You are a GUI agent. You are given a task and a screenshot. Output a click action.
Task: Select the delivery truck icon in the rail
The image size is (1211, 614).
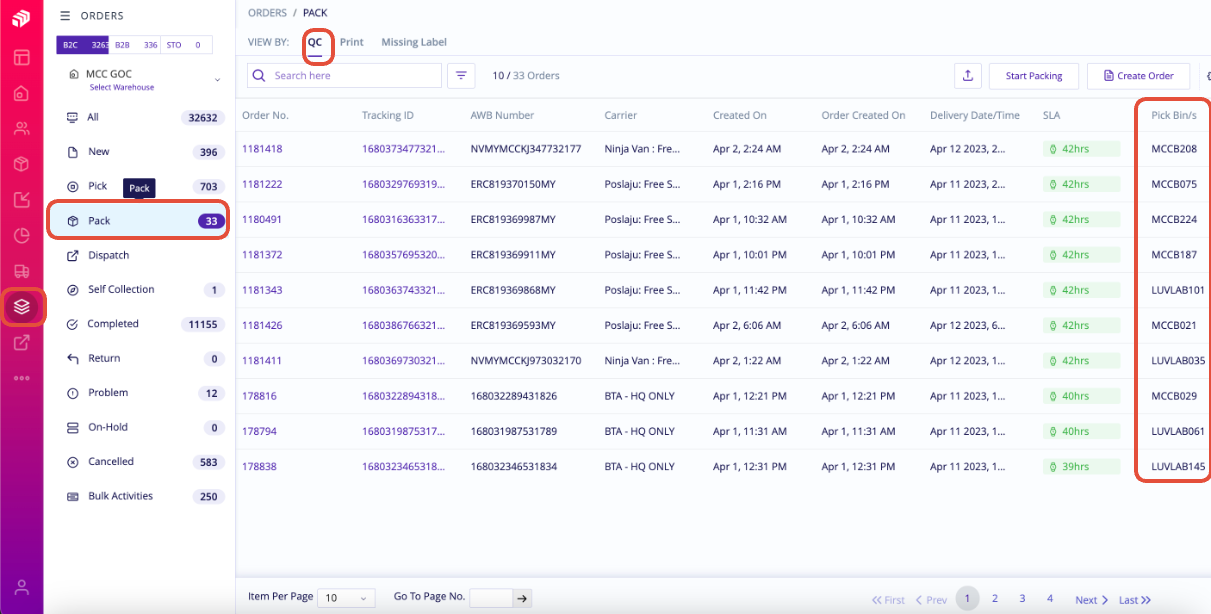(21, 271)
